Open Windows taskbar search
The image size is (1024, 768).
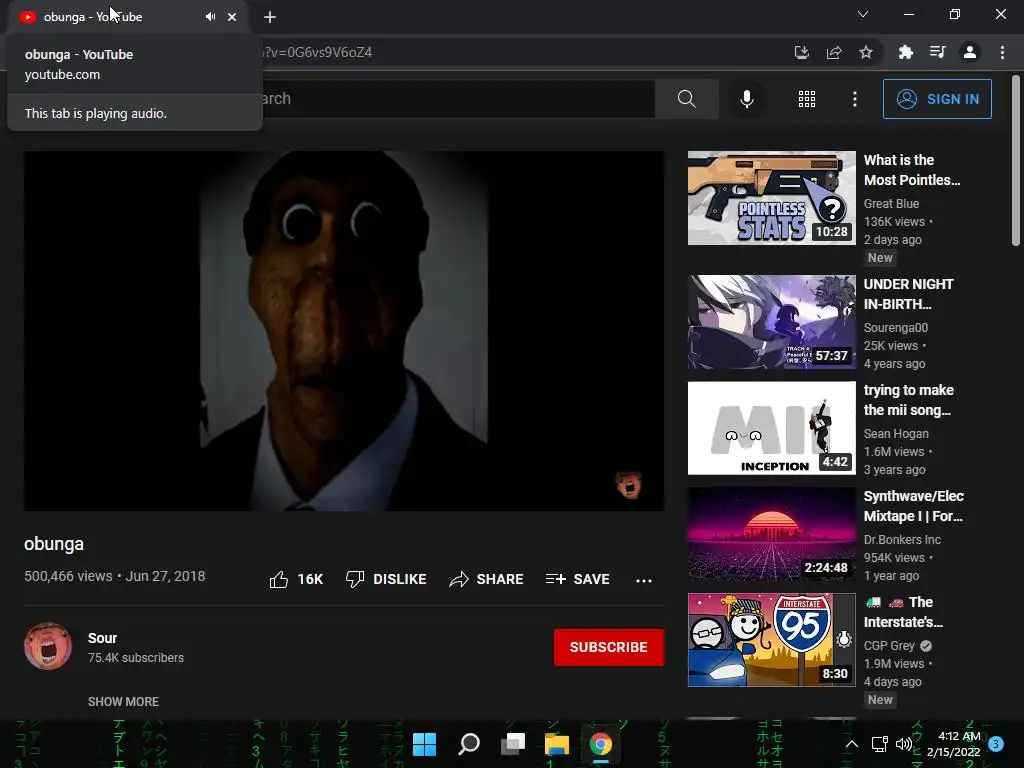(469, 744)
